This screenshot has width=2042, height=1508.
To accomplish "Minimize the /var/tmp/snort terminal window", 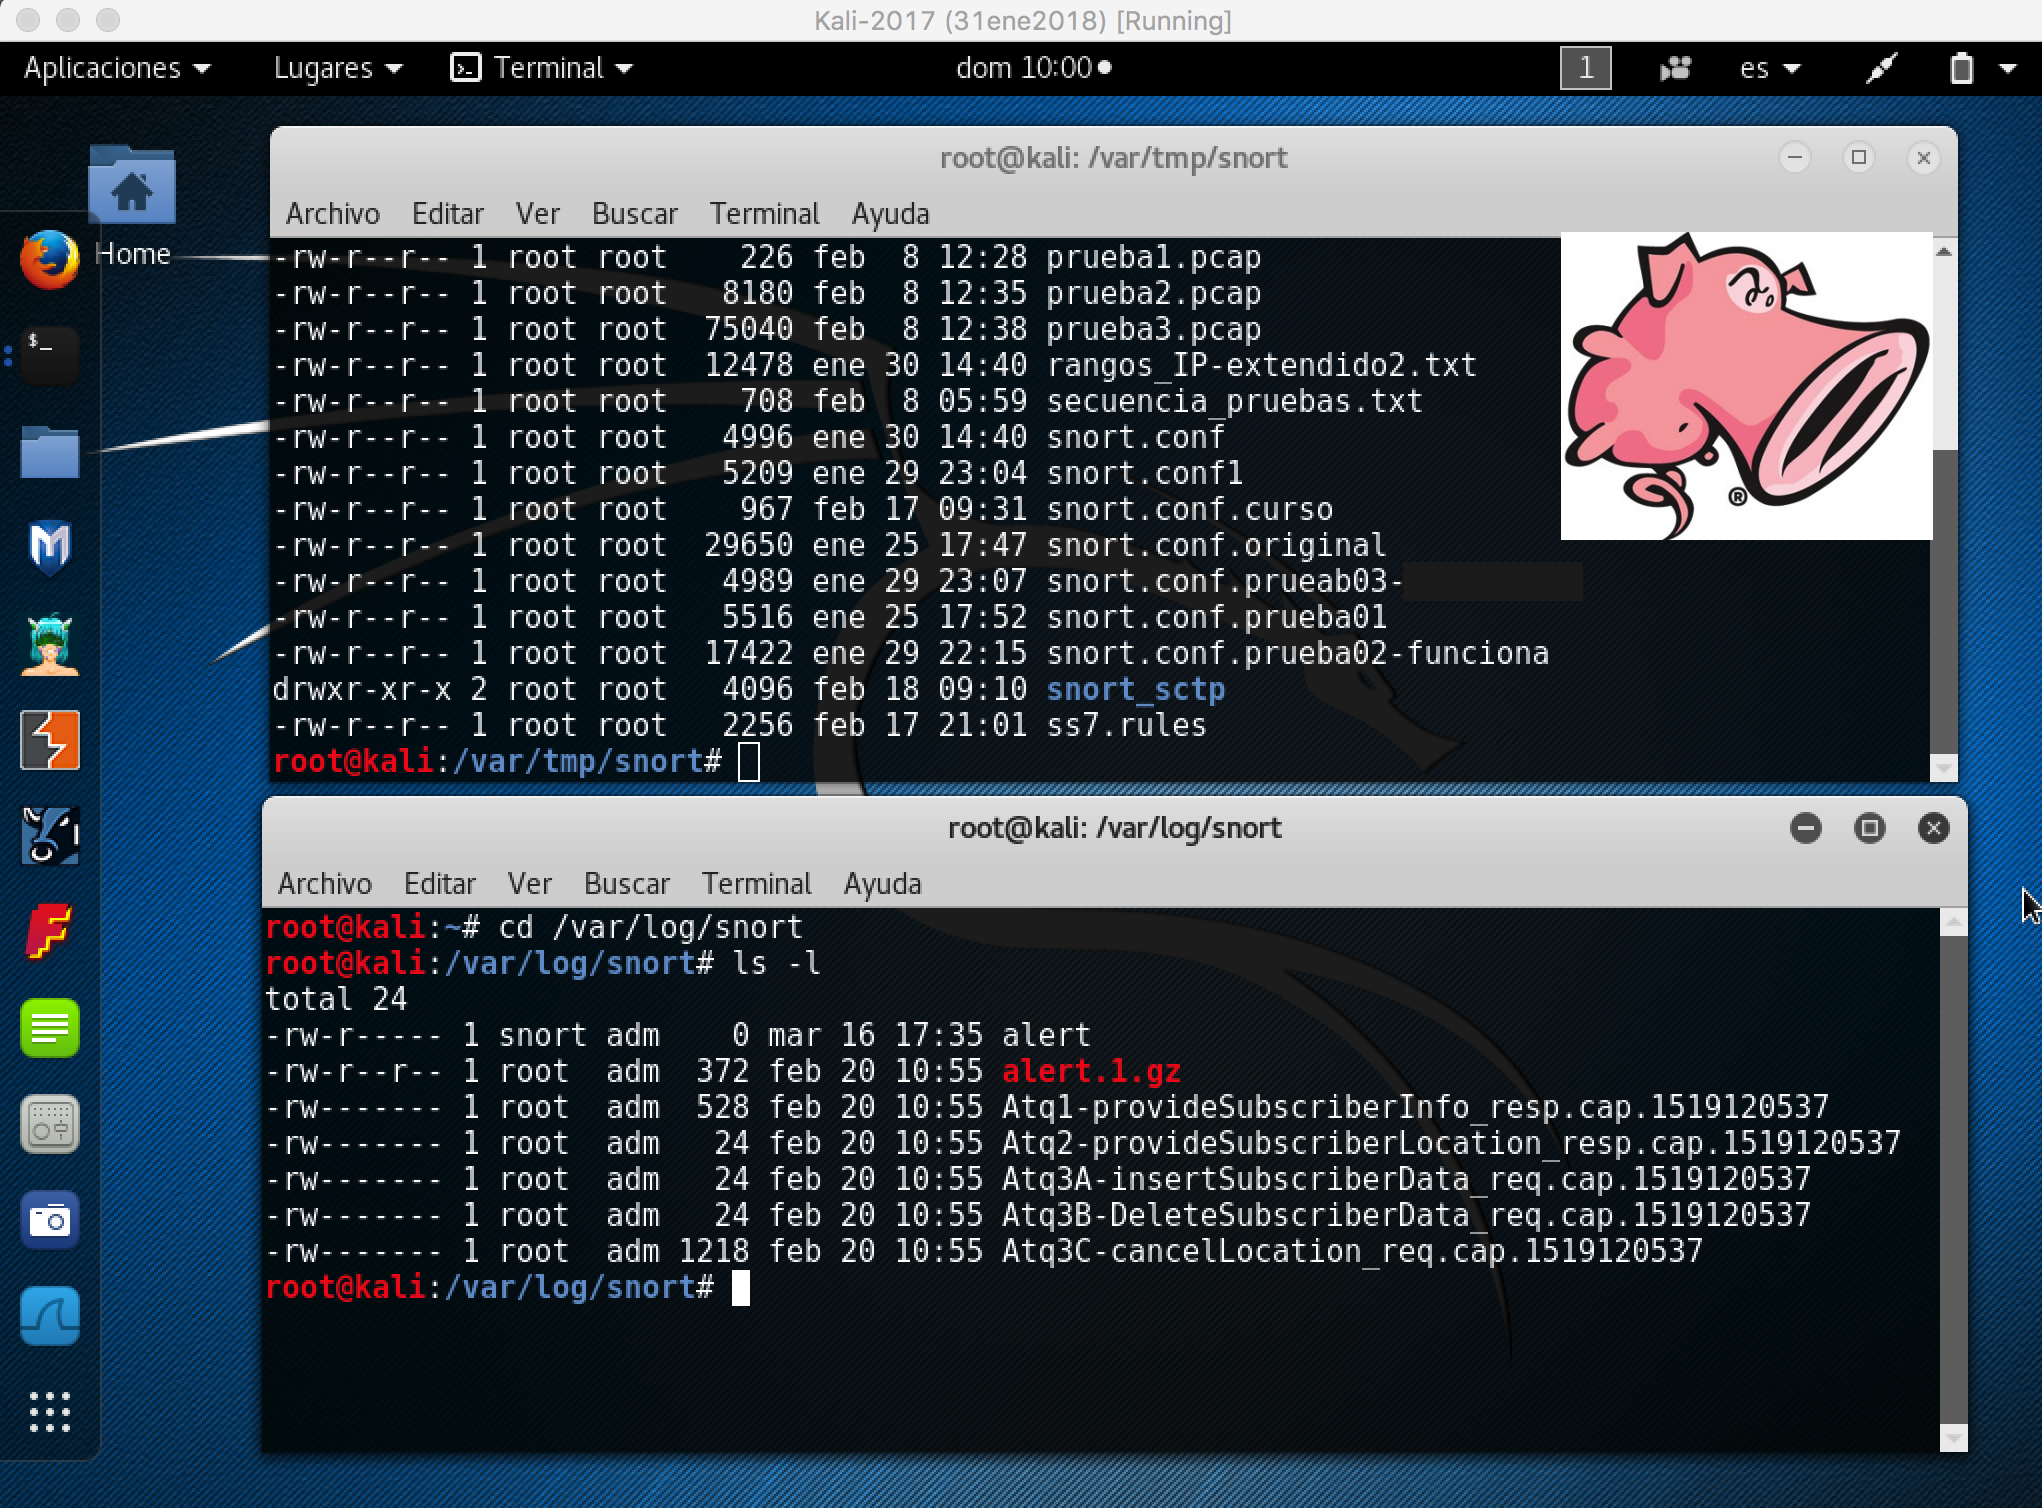I will tap(1795, 158).
